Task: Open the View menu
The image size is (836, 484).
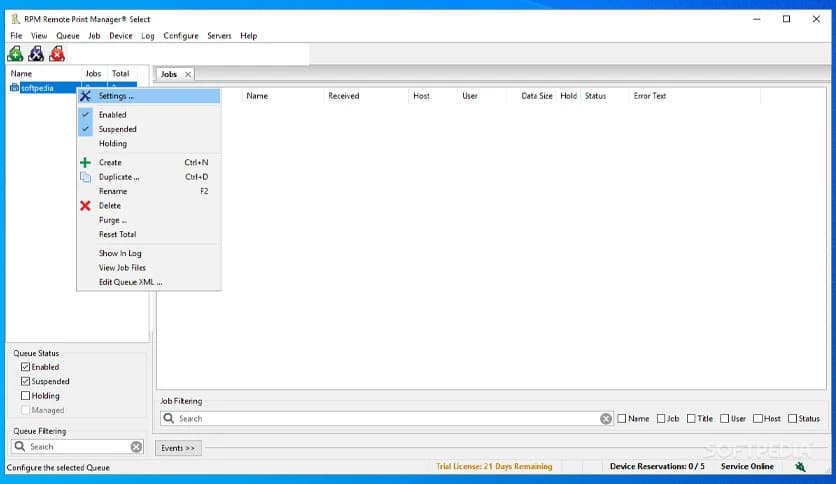Action: pyautogui.click(x=39, y=36)
